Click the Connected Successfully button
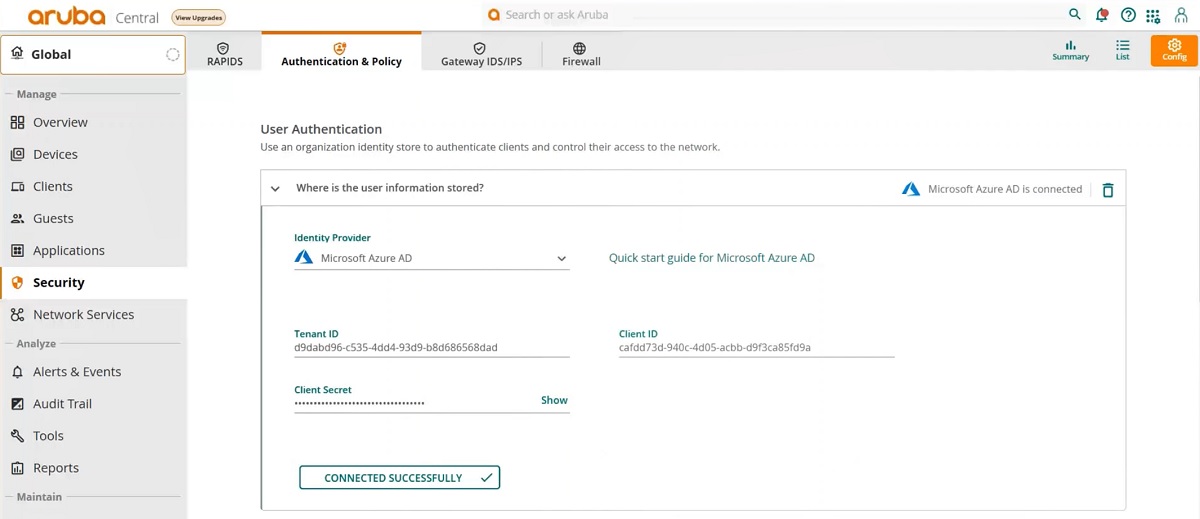Viewport: 1200px width, 519px height. 399,478
